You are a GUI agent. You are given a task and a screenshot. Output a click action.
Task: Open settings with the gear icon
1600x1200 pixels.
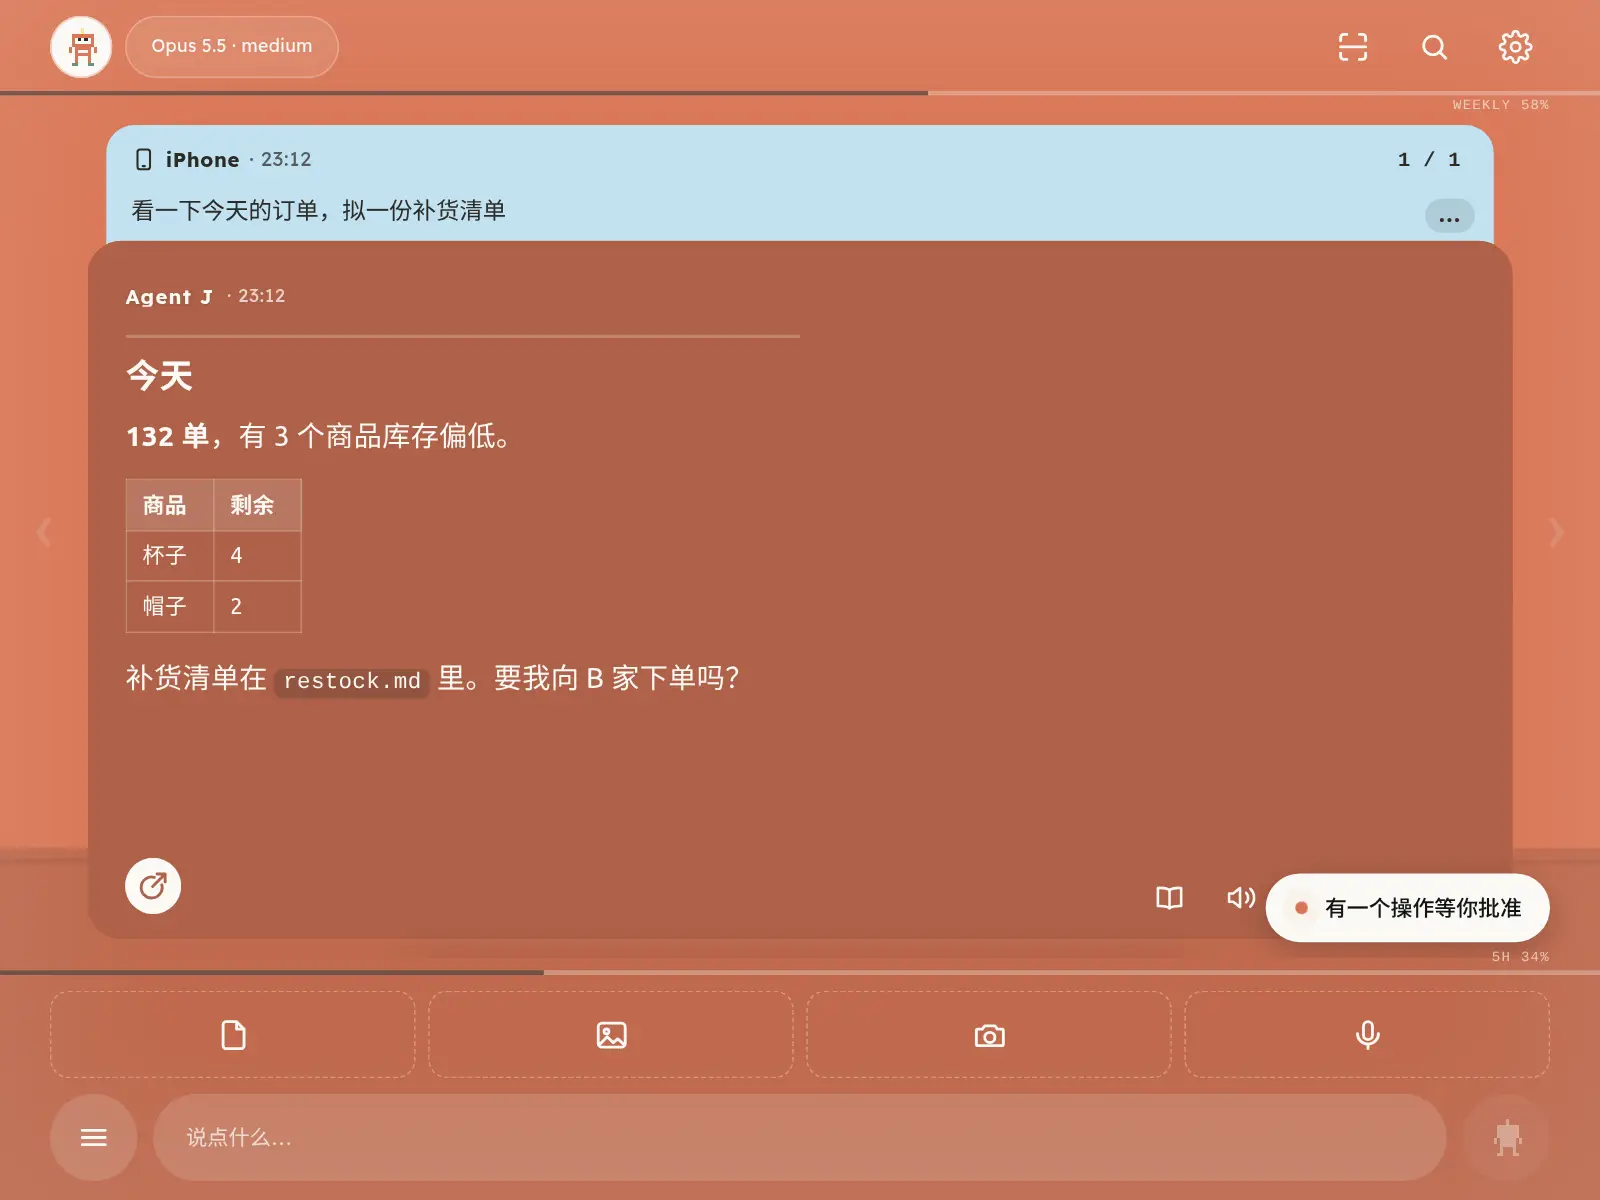[x=1515, y=47]
